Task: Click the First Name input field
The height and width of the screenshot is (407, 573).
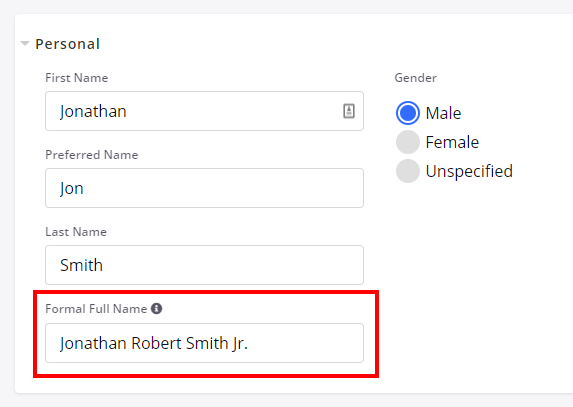Action: pyautogui.click(x=204, y=111)
